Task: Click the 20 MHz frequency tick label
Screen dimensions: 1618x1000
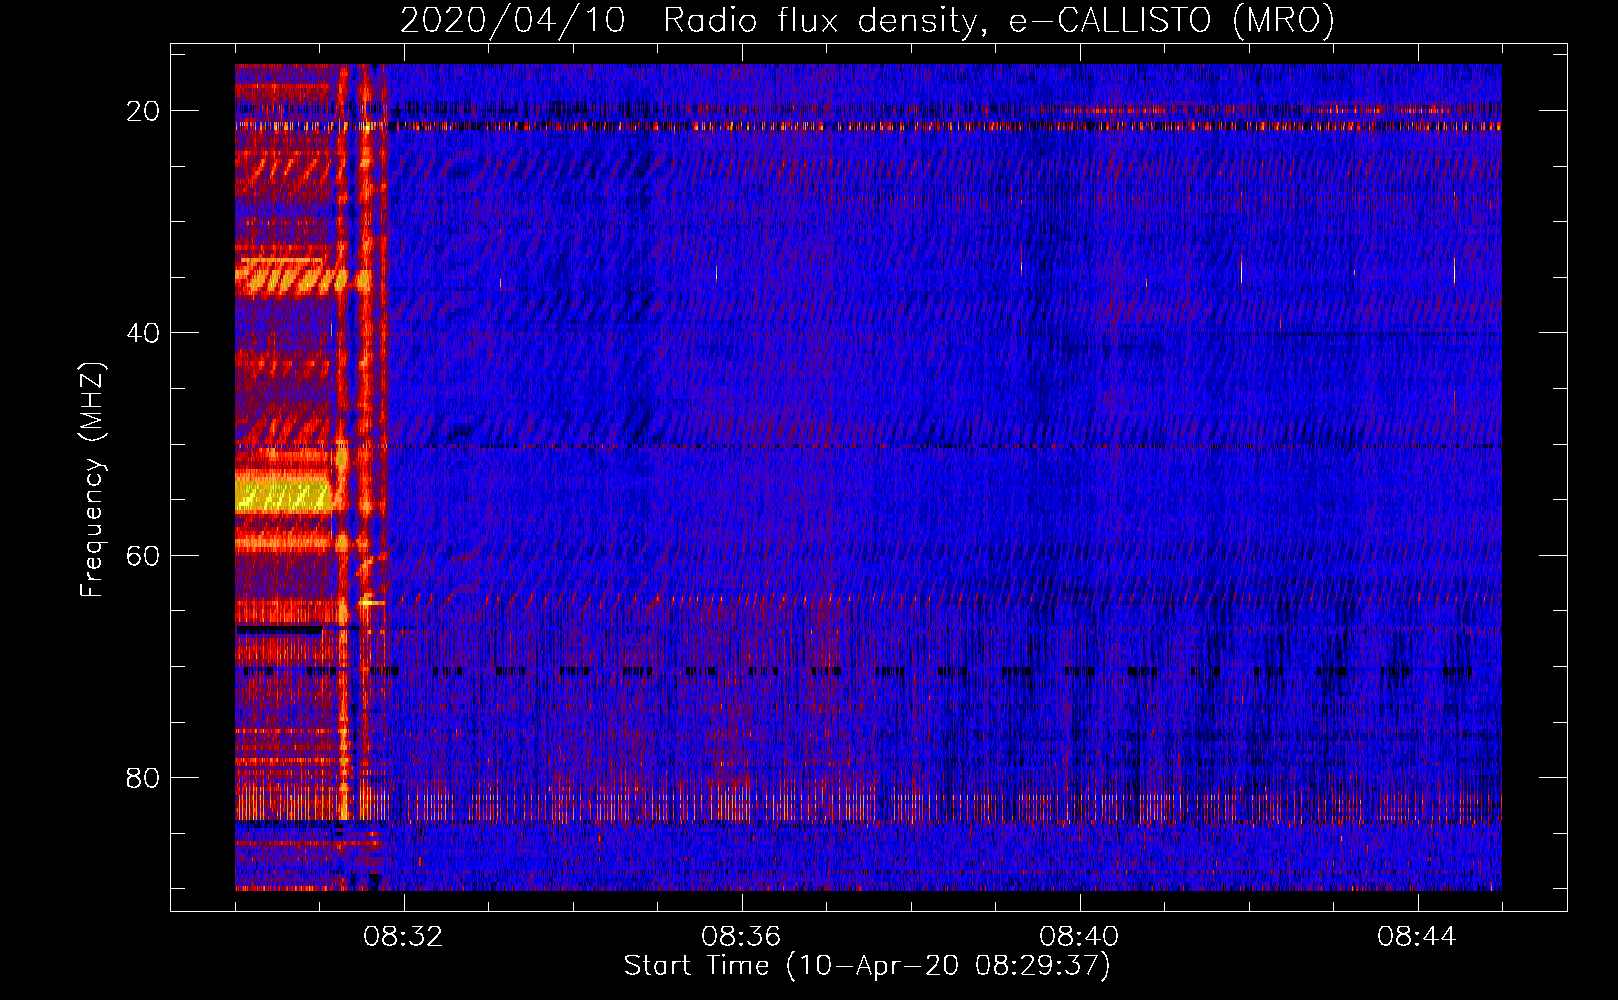Action: pyautogui.click(x=143, y=111)
